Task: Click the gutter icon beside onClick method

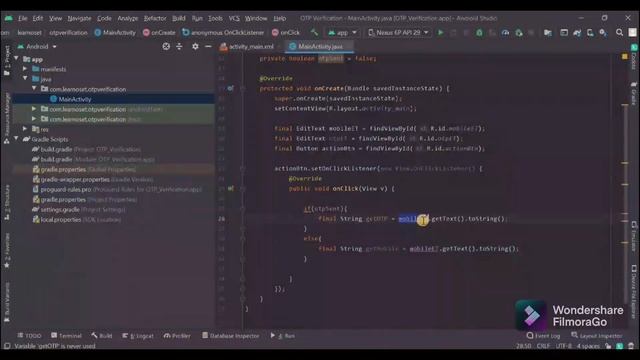Action: pyautogui.click(x=231, y=189)
